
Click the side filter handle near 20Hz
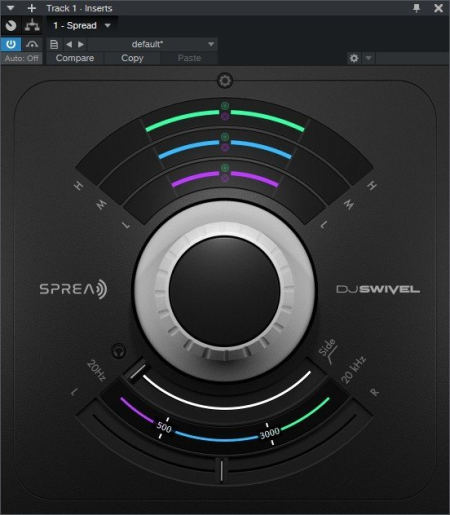137,371
